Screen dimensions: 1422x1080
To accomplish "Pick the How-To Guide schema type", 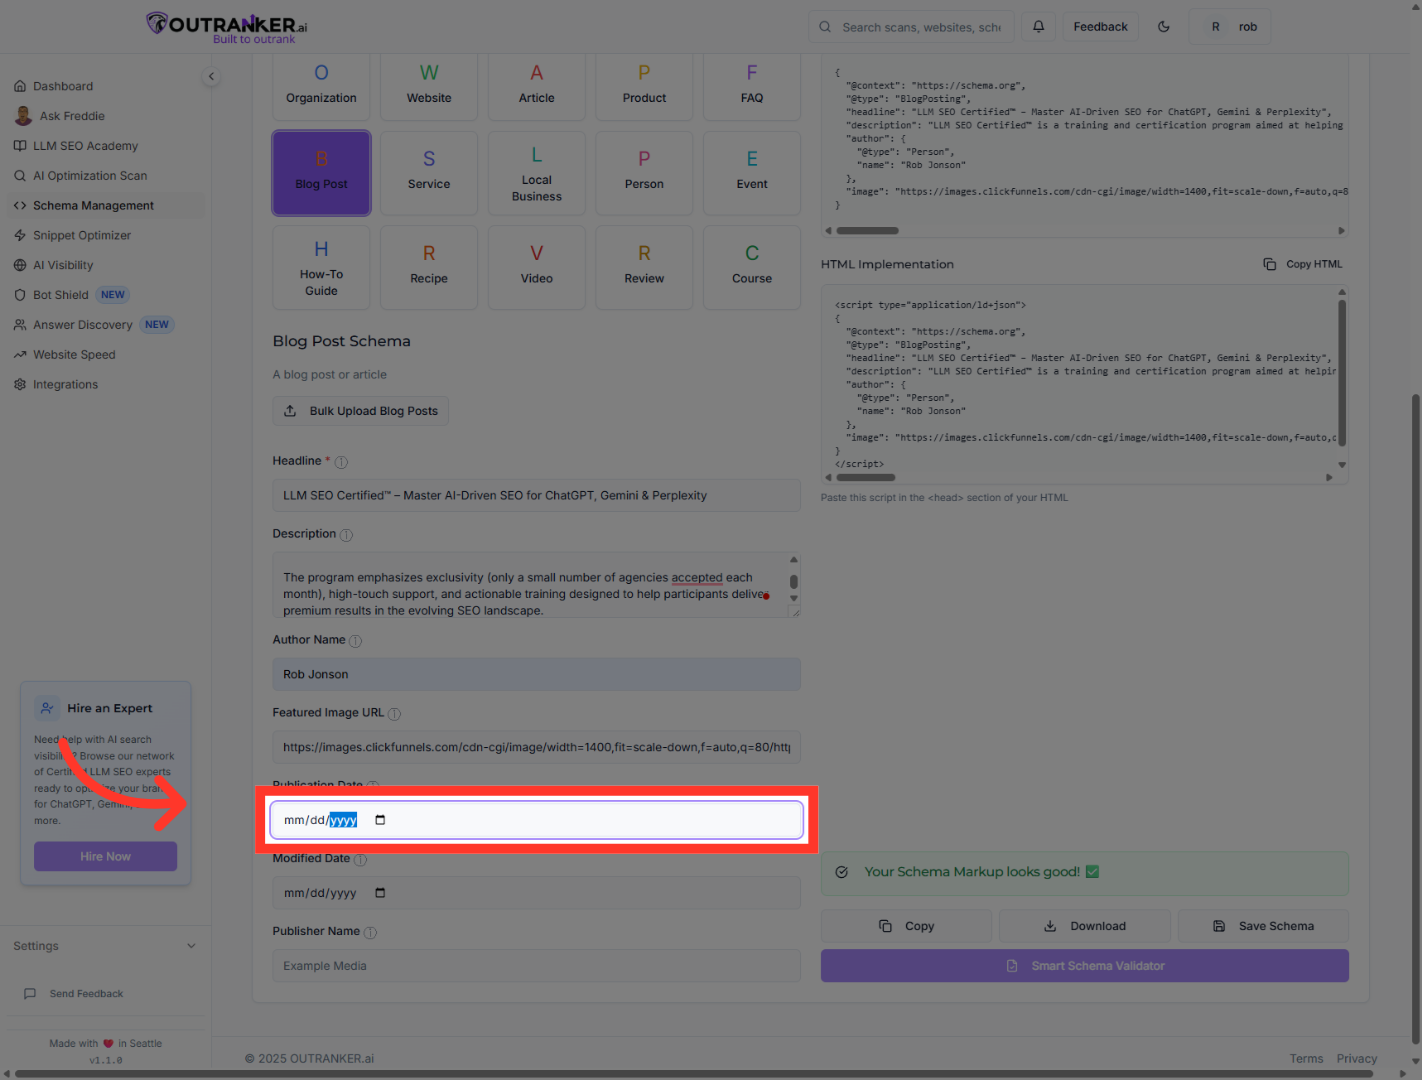I will (x=321, y=268).
